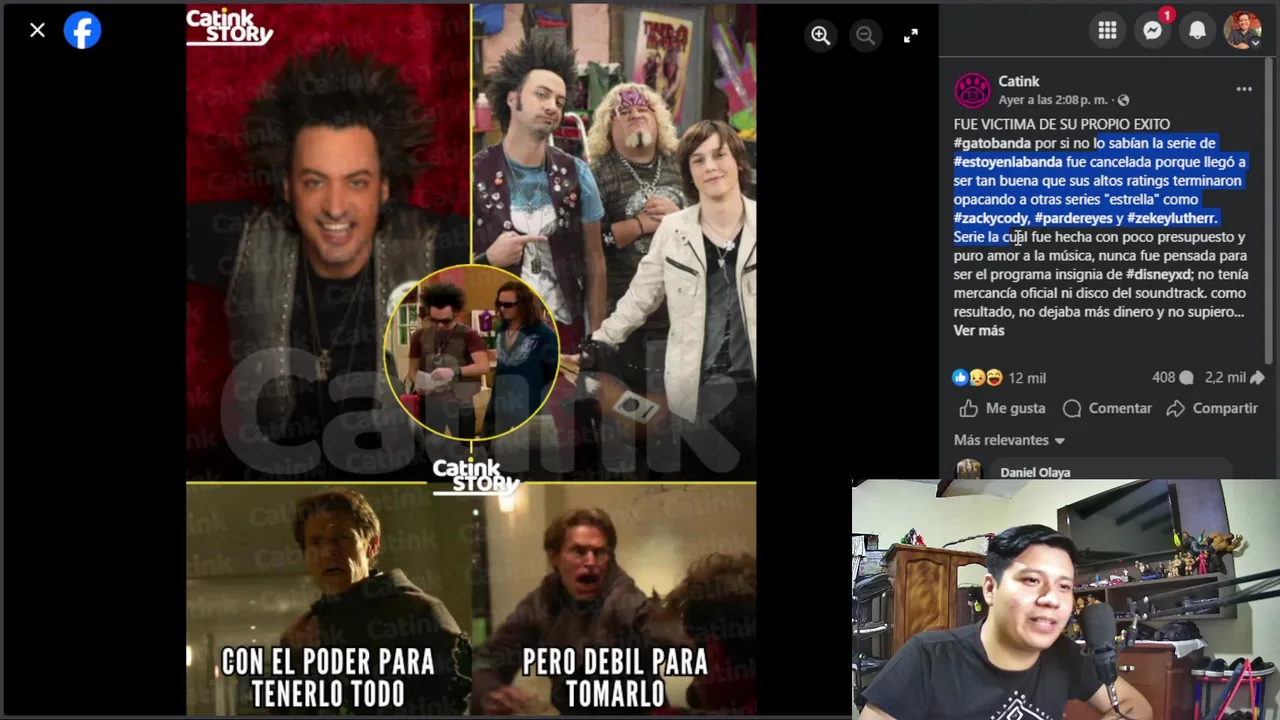Follow the #gatobanda hashtag
The width and height of the screenshot is (1280, 720).
(x=992, y=143)
